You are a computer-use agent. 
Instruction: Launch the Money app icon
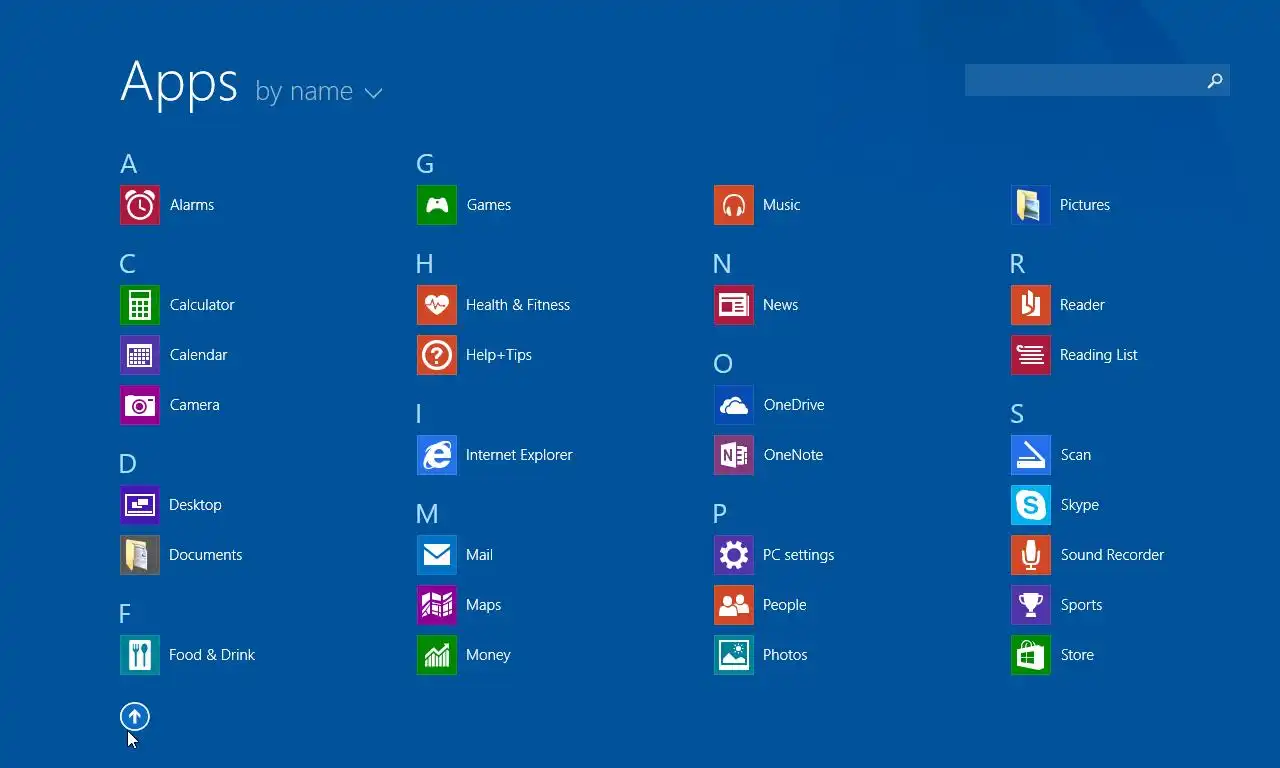point(437,655)
